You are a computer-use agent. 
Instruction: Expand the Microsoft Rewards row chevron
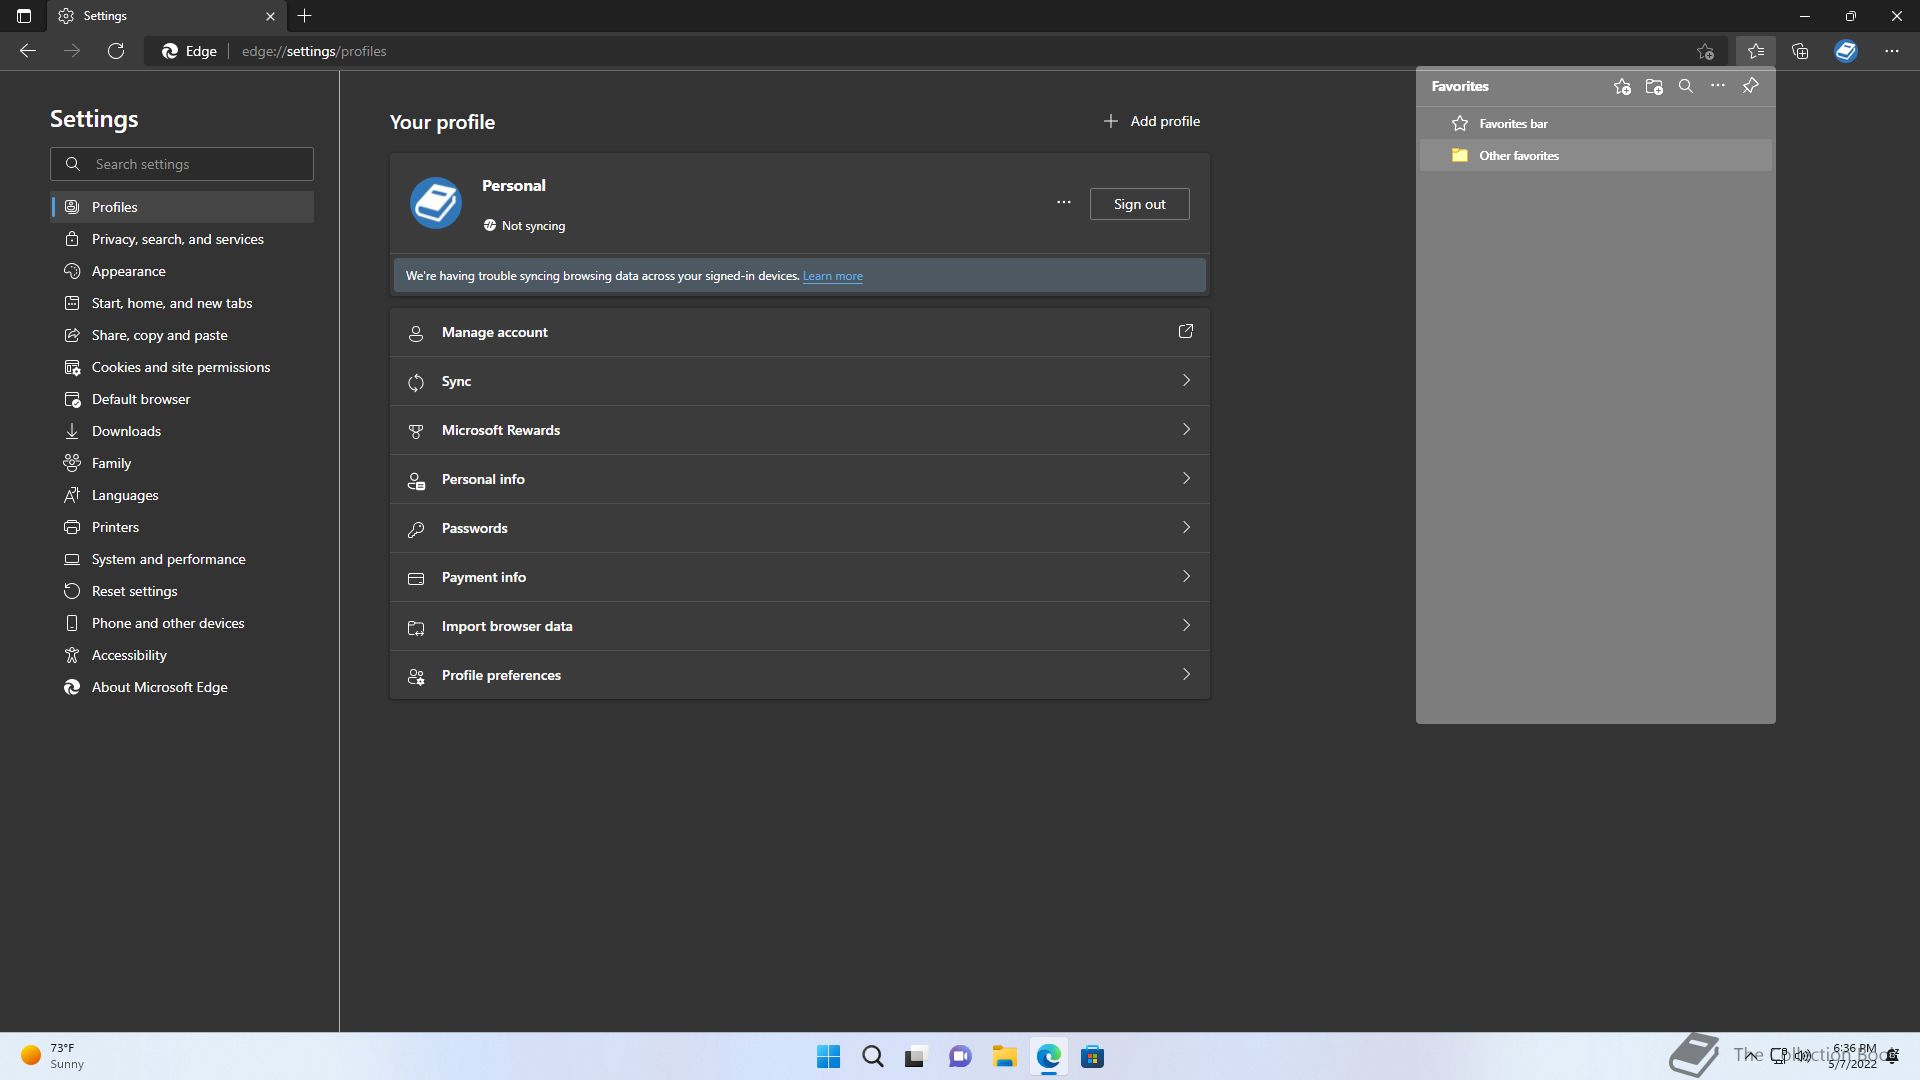point(1186,430)
